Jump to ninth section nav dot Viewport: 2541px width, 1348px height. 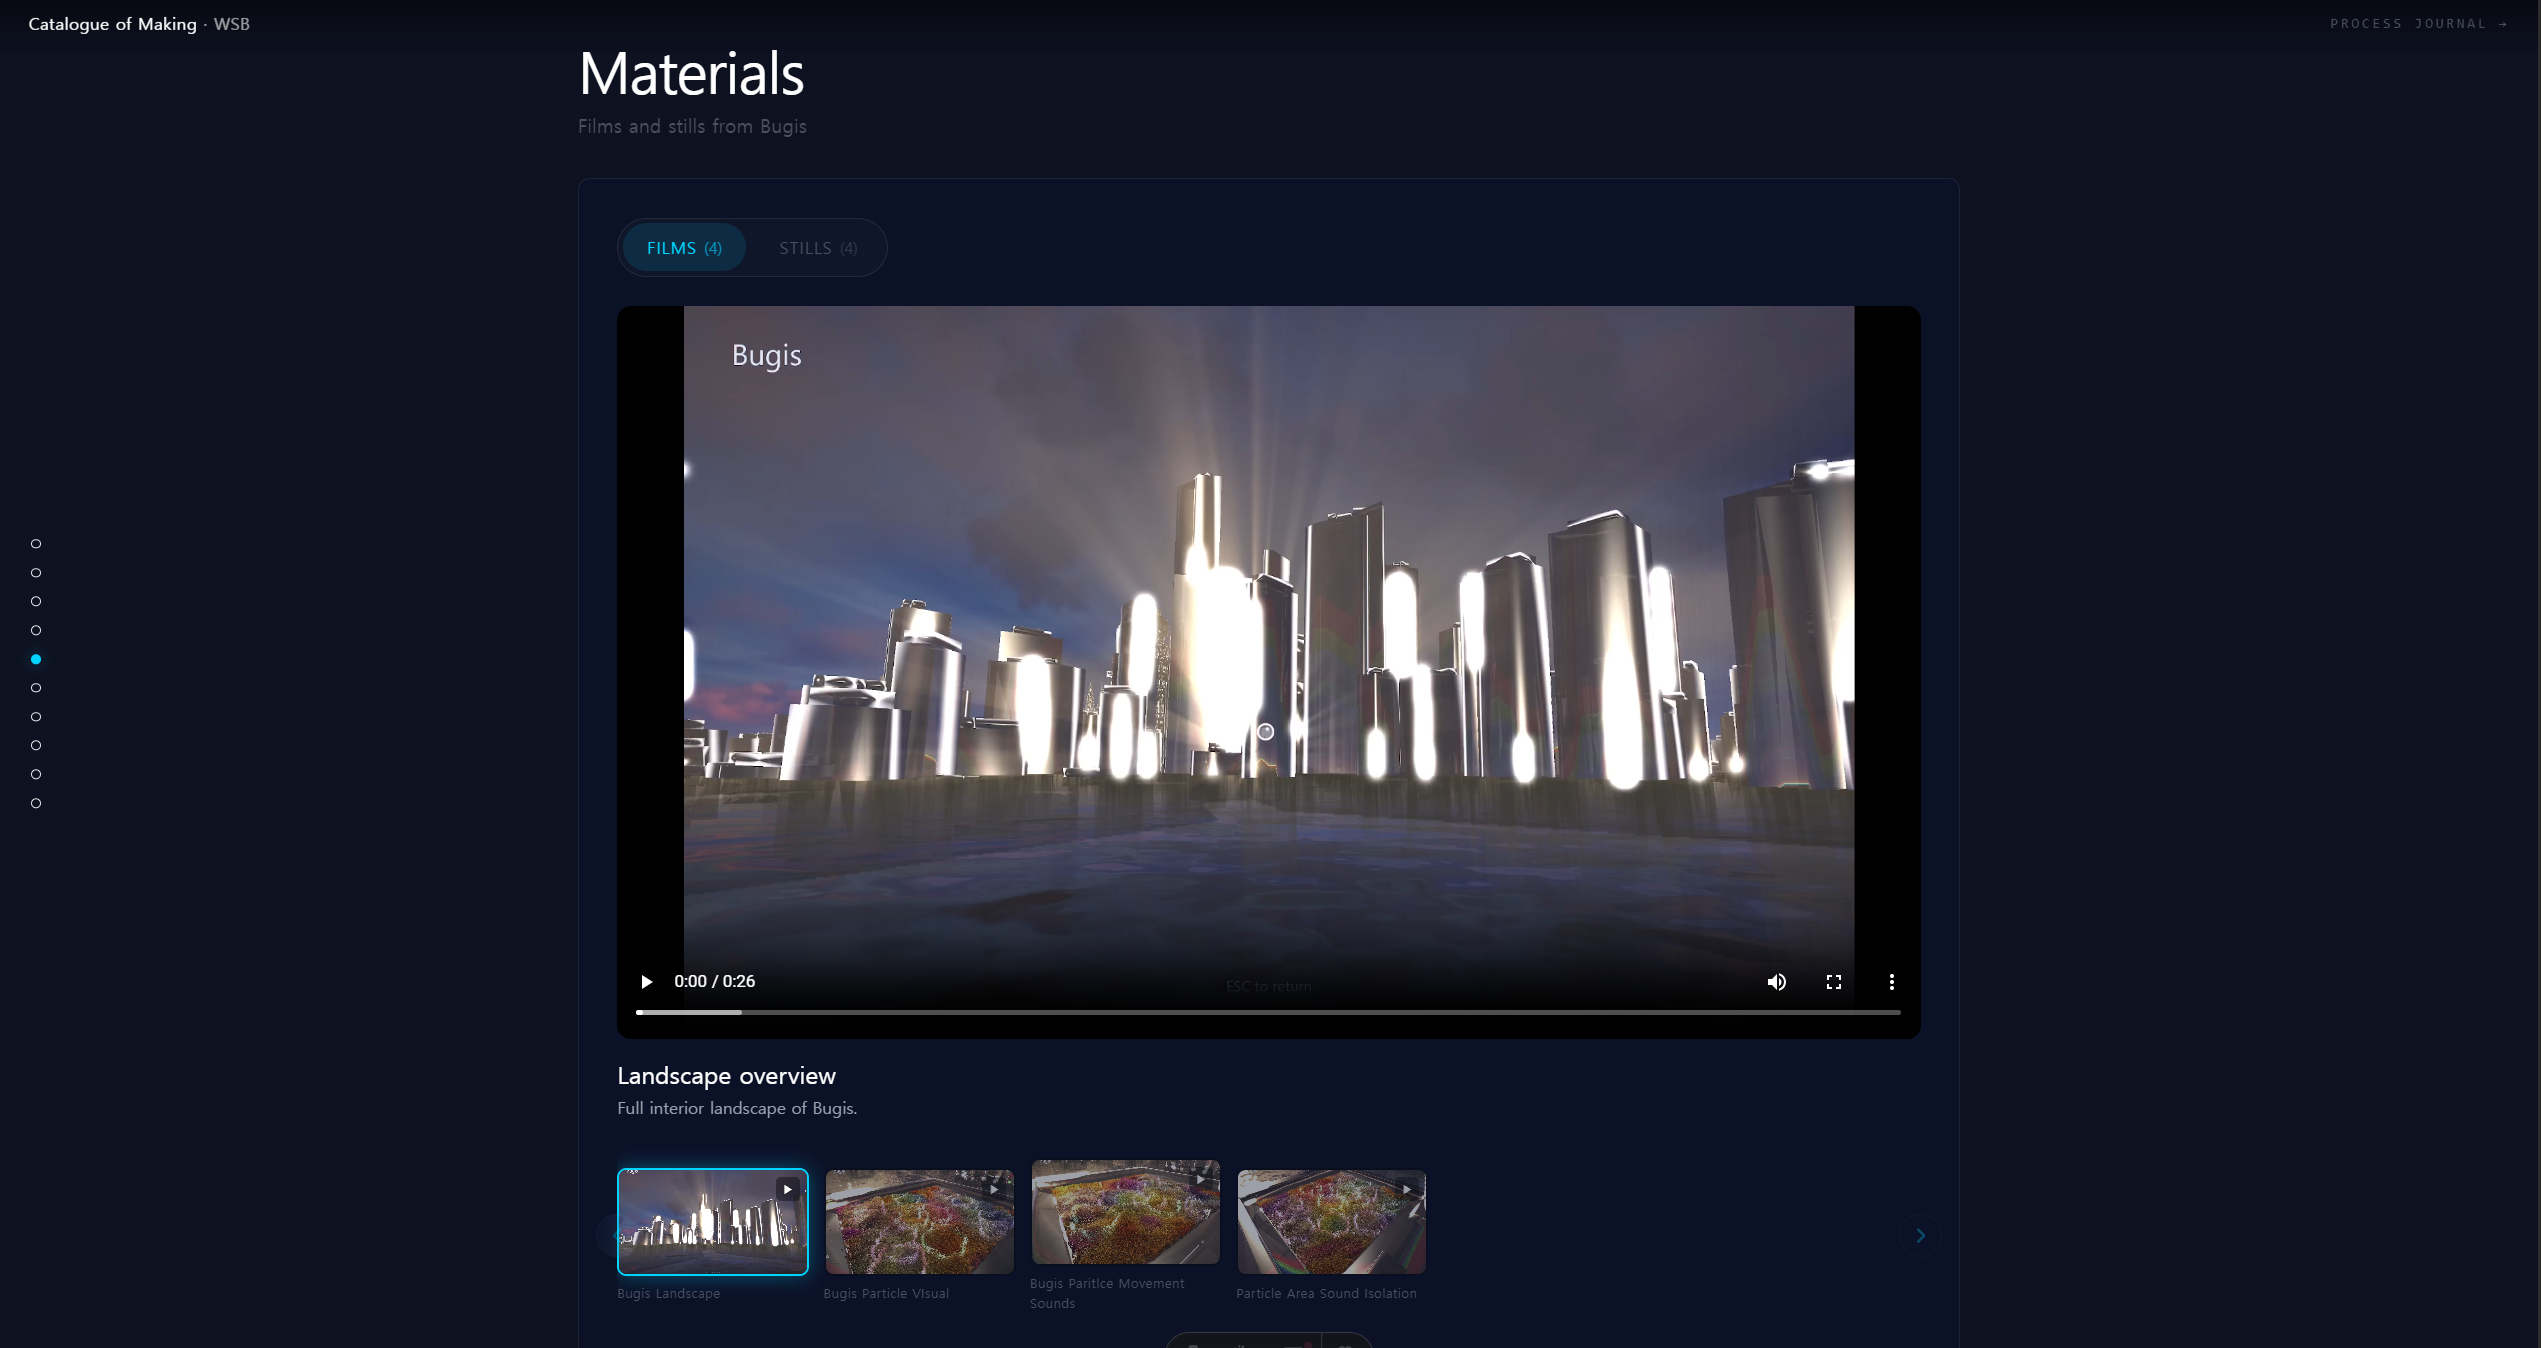36,775
